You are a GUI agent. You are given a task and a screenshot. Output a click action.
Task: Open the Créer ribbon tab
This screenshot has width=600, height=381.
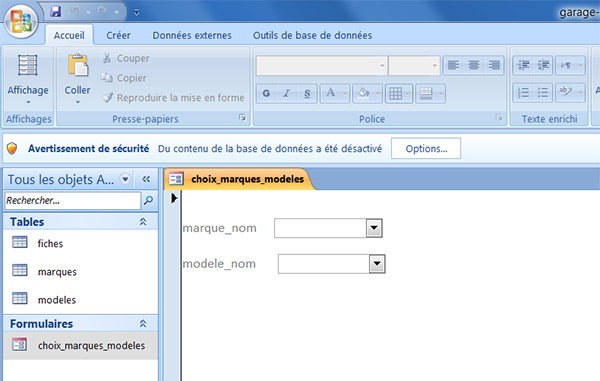pos(118,35)
